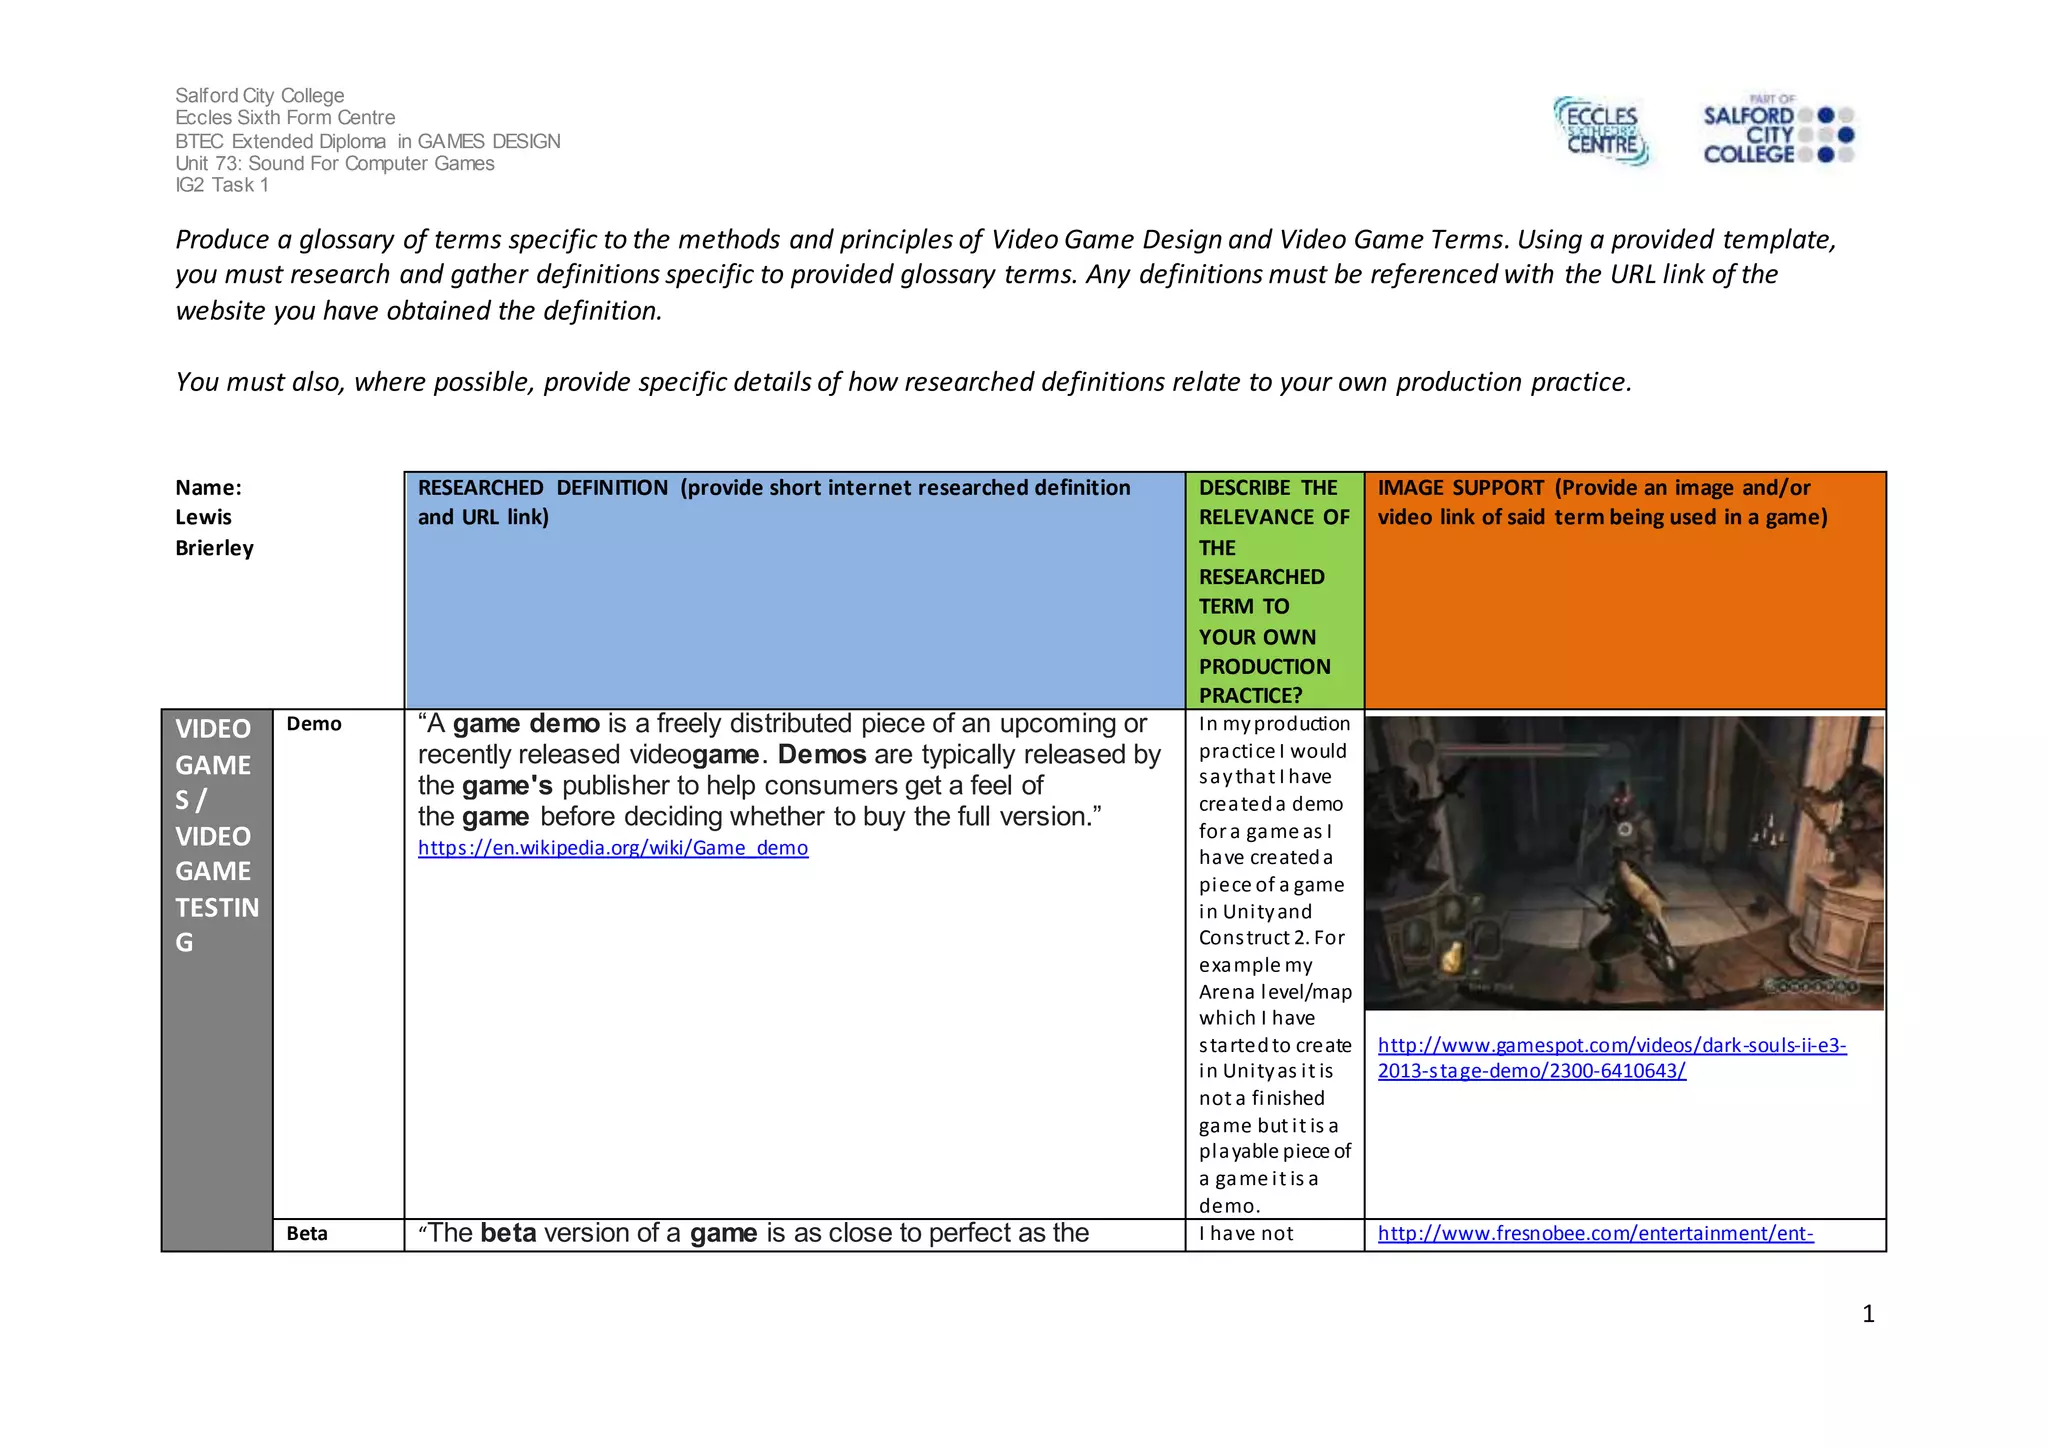Open the Wikipedia Game_demo link
2048x1448 pixels.
[612, 848]
